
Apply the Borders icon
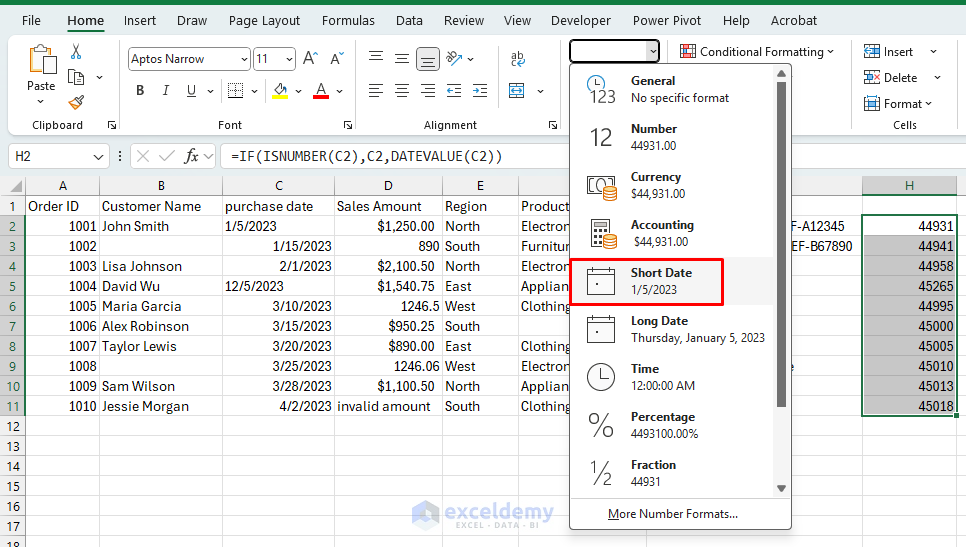[235, 91]
